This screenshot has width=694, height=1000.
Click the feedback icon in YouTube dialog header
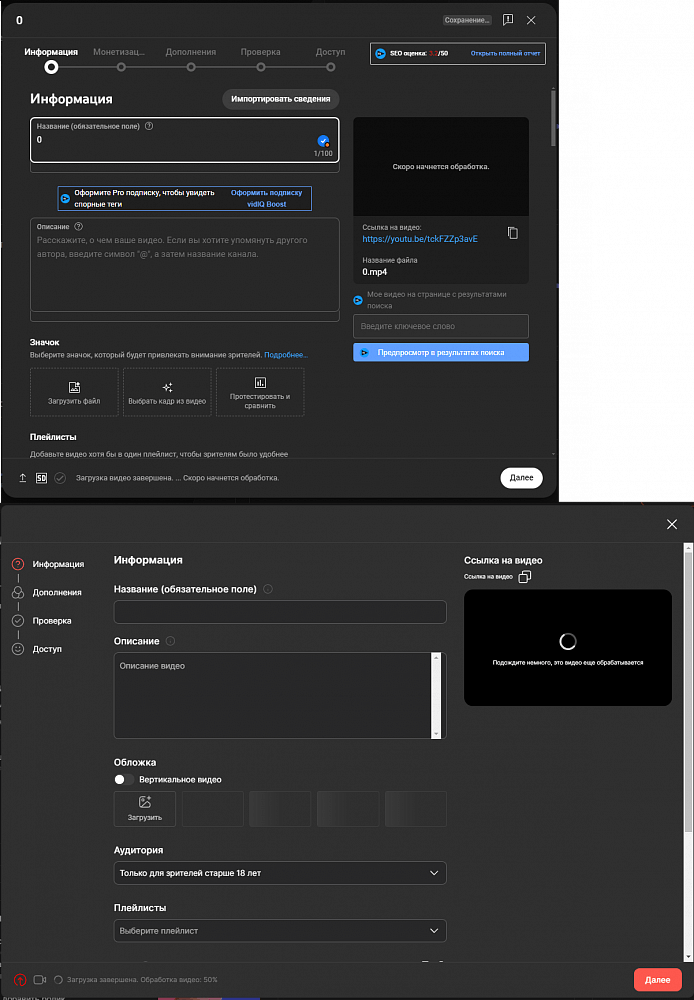pos(508,20)
